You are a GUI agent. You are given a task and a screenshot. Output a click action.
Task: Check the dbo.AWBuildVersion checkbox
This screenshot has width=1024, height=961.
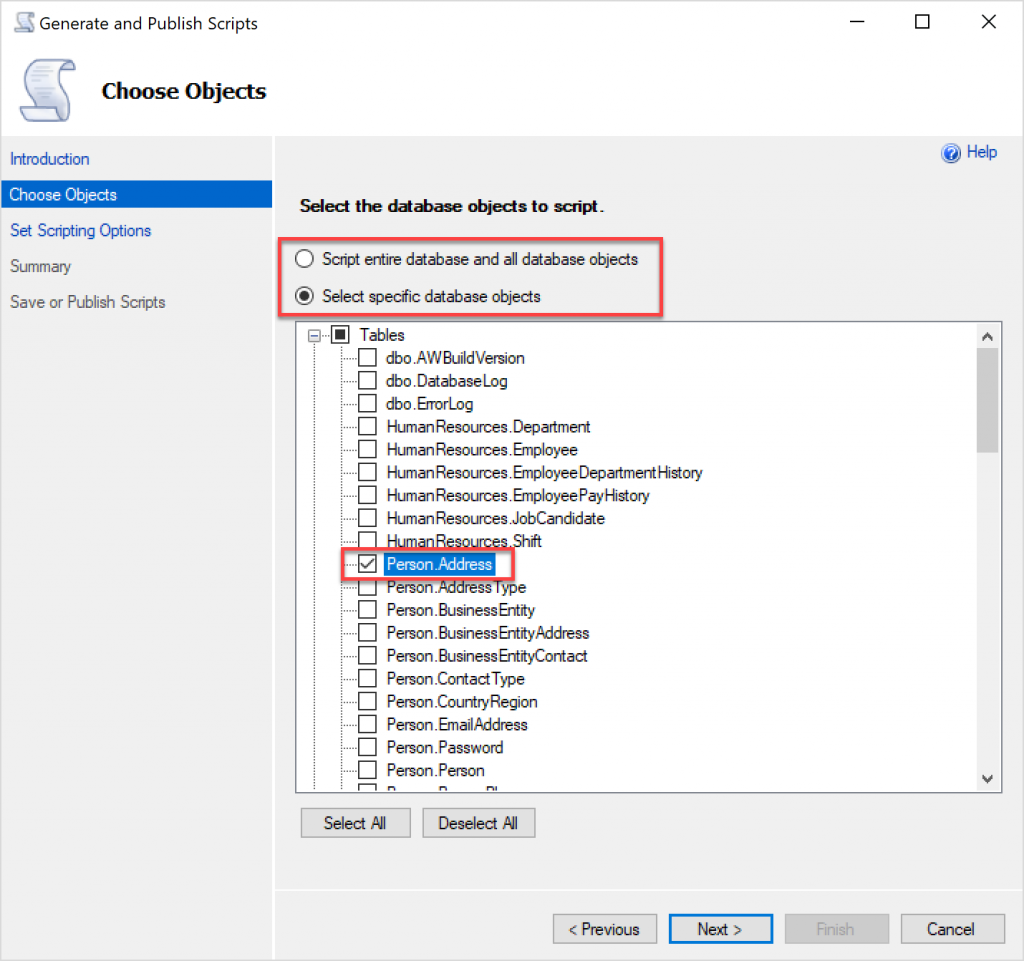[x=368, y=358]
